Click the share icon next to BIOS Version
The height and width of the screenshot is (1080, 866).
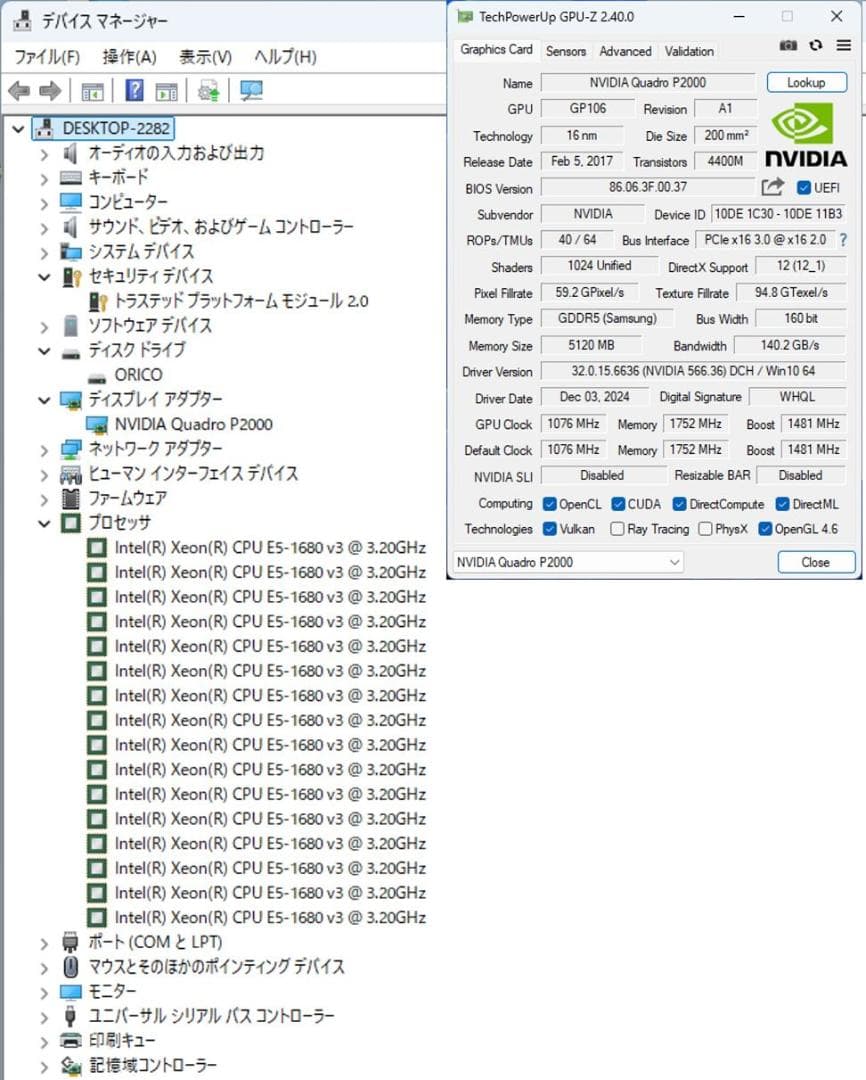click(771, 188)
